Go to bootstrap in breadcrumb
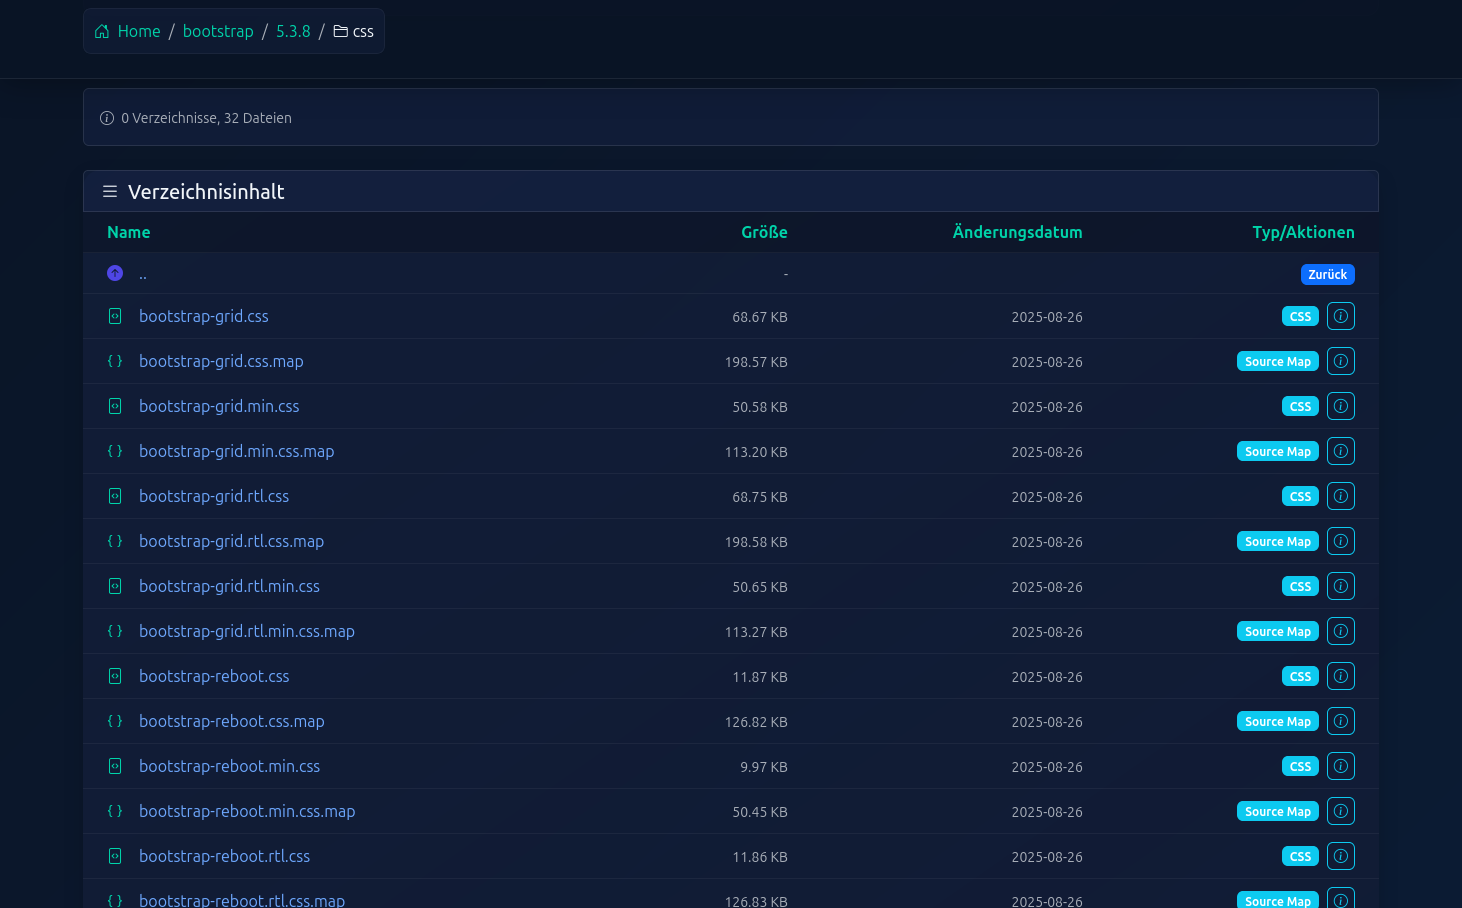Image resolution: width=1462 pixels, height=908 pixels. (218, 31)
